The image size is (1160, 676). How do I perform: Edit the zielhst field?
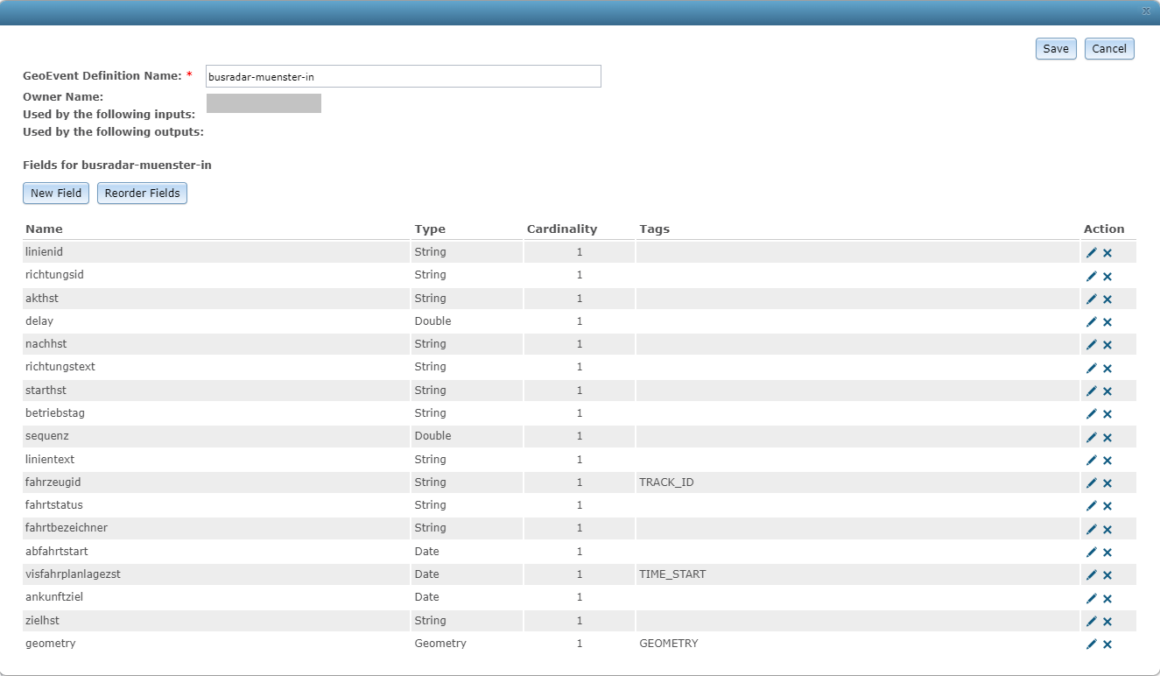coord(1091,621)
